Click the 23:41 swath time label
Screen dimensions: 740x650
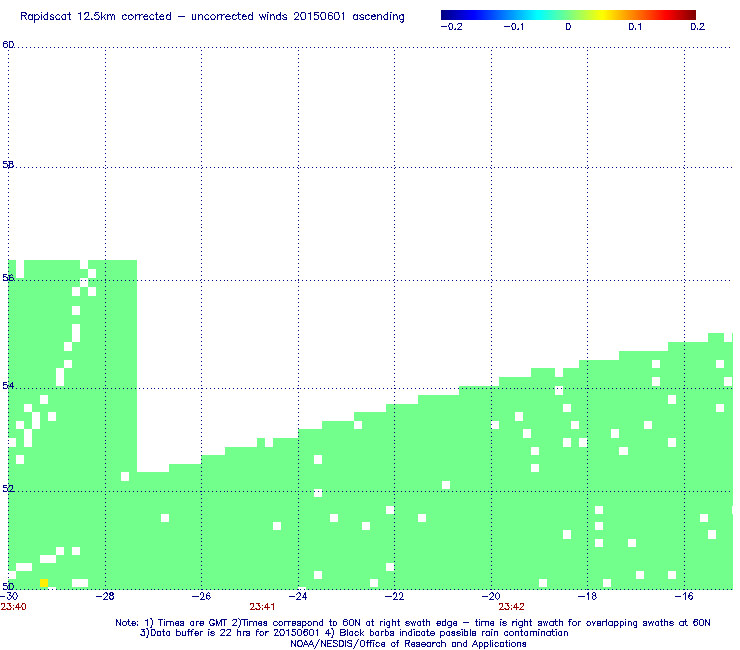(x=262, y=607)
